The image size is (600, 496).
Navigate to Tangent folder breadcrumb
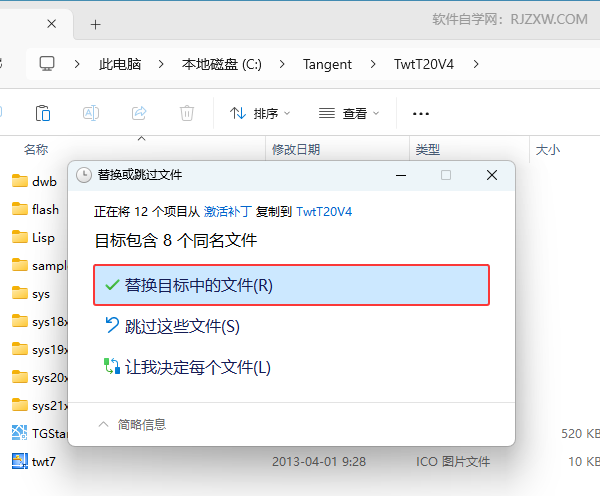pos(327,64)
